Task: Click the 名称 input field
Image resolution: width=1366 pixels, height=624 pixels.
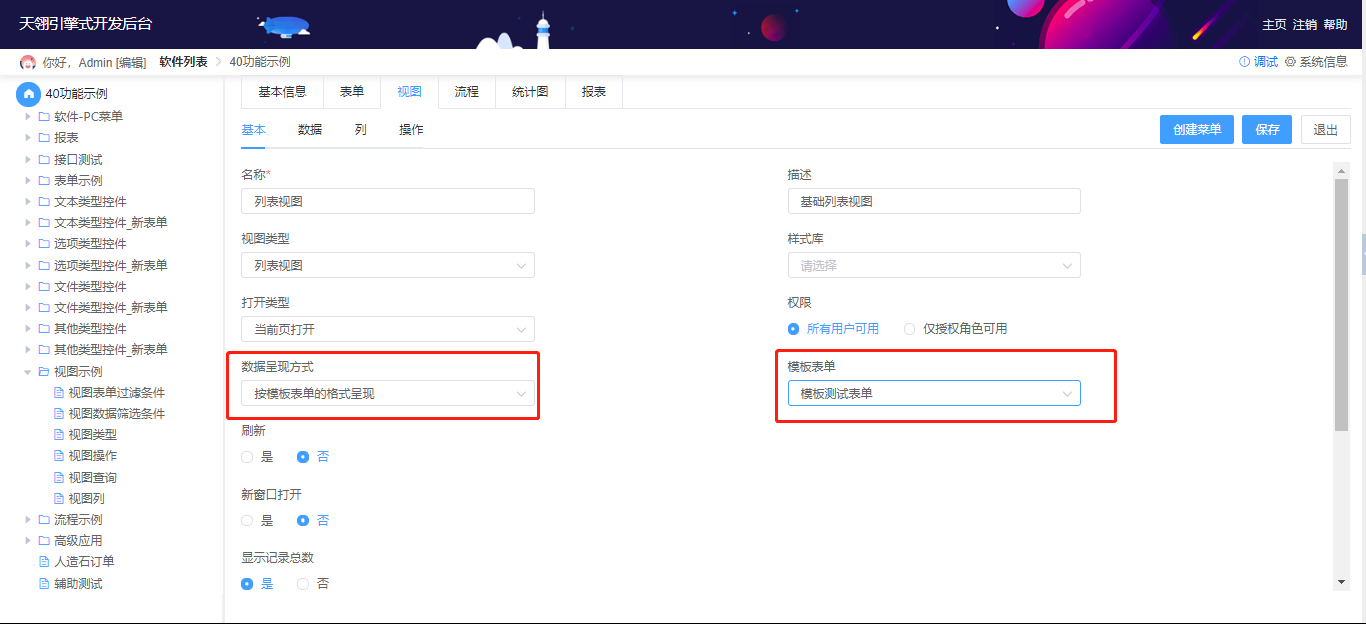Action: 387,201
